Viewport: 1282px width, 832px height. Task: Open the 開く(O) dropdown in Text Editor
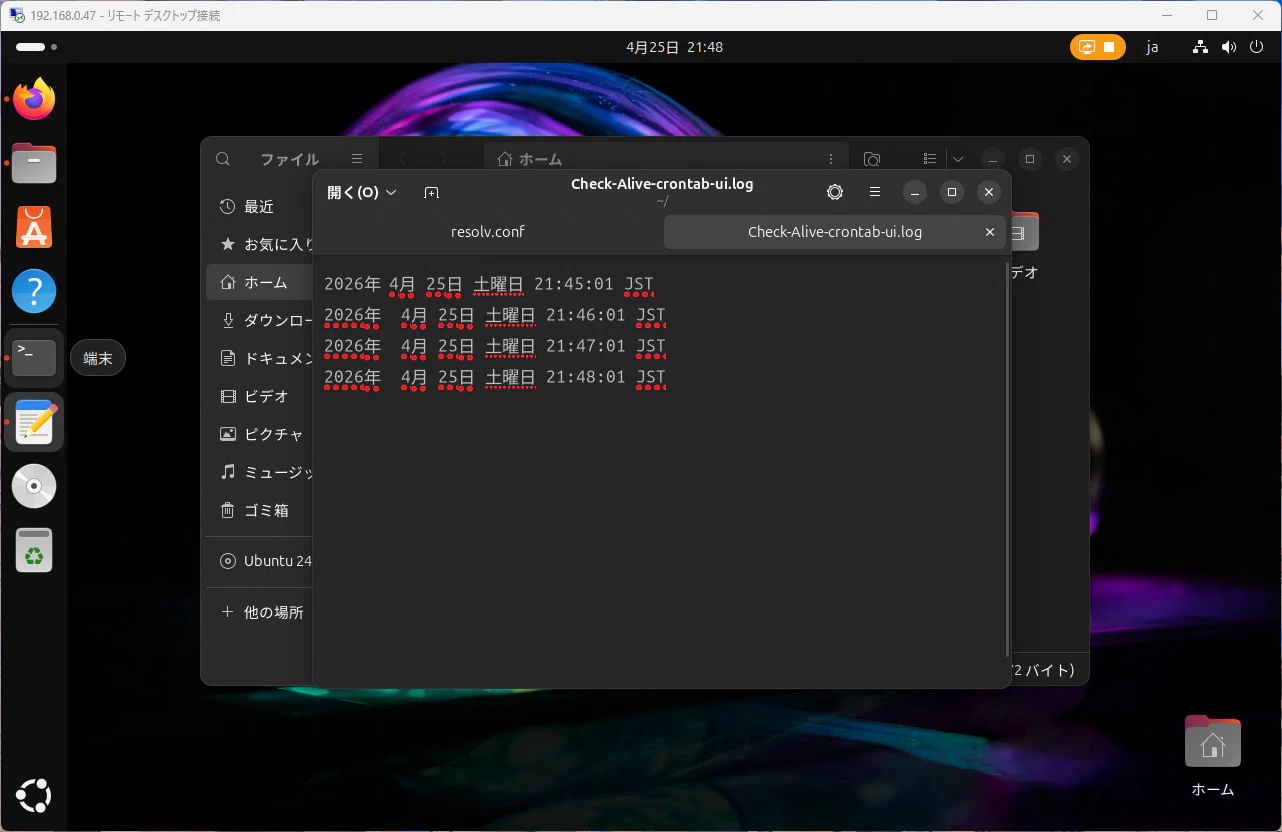click(362, 192)
